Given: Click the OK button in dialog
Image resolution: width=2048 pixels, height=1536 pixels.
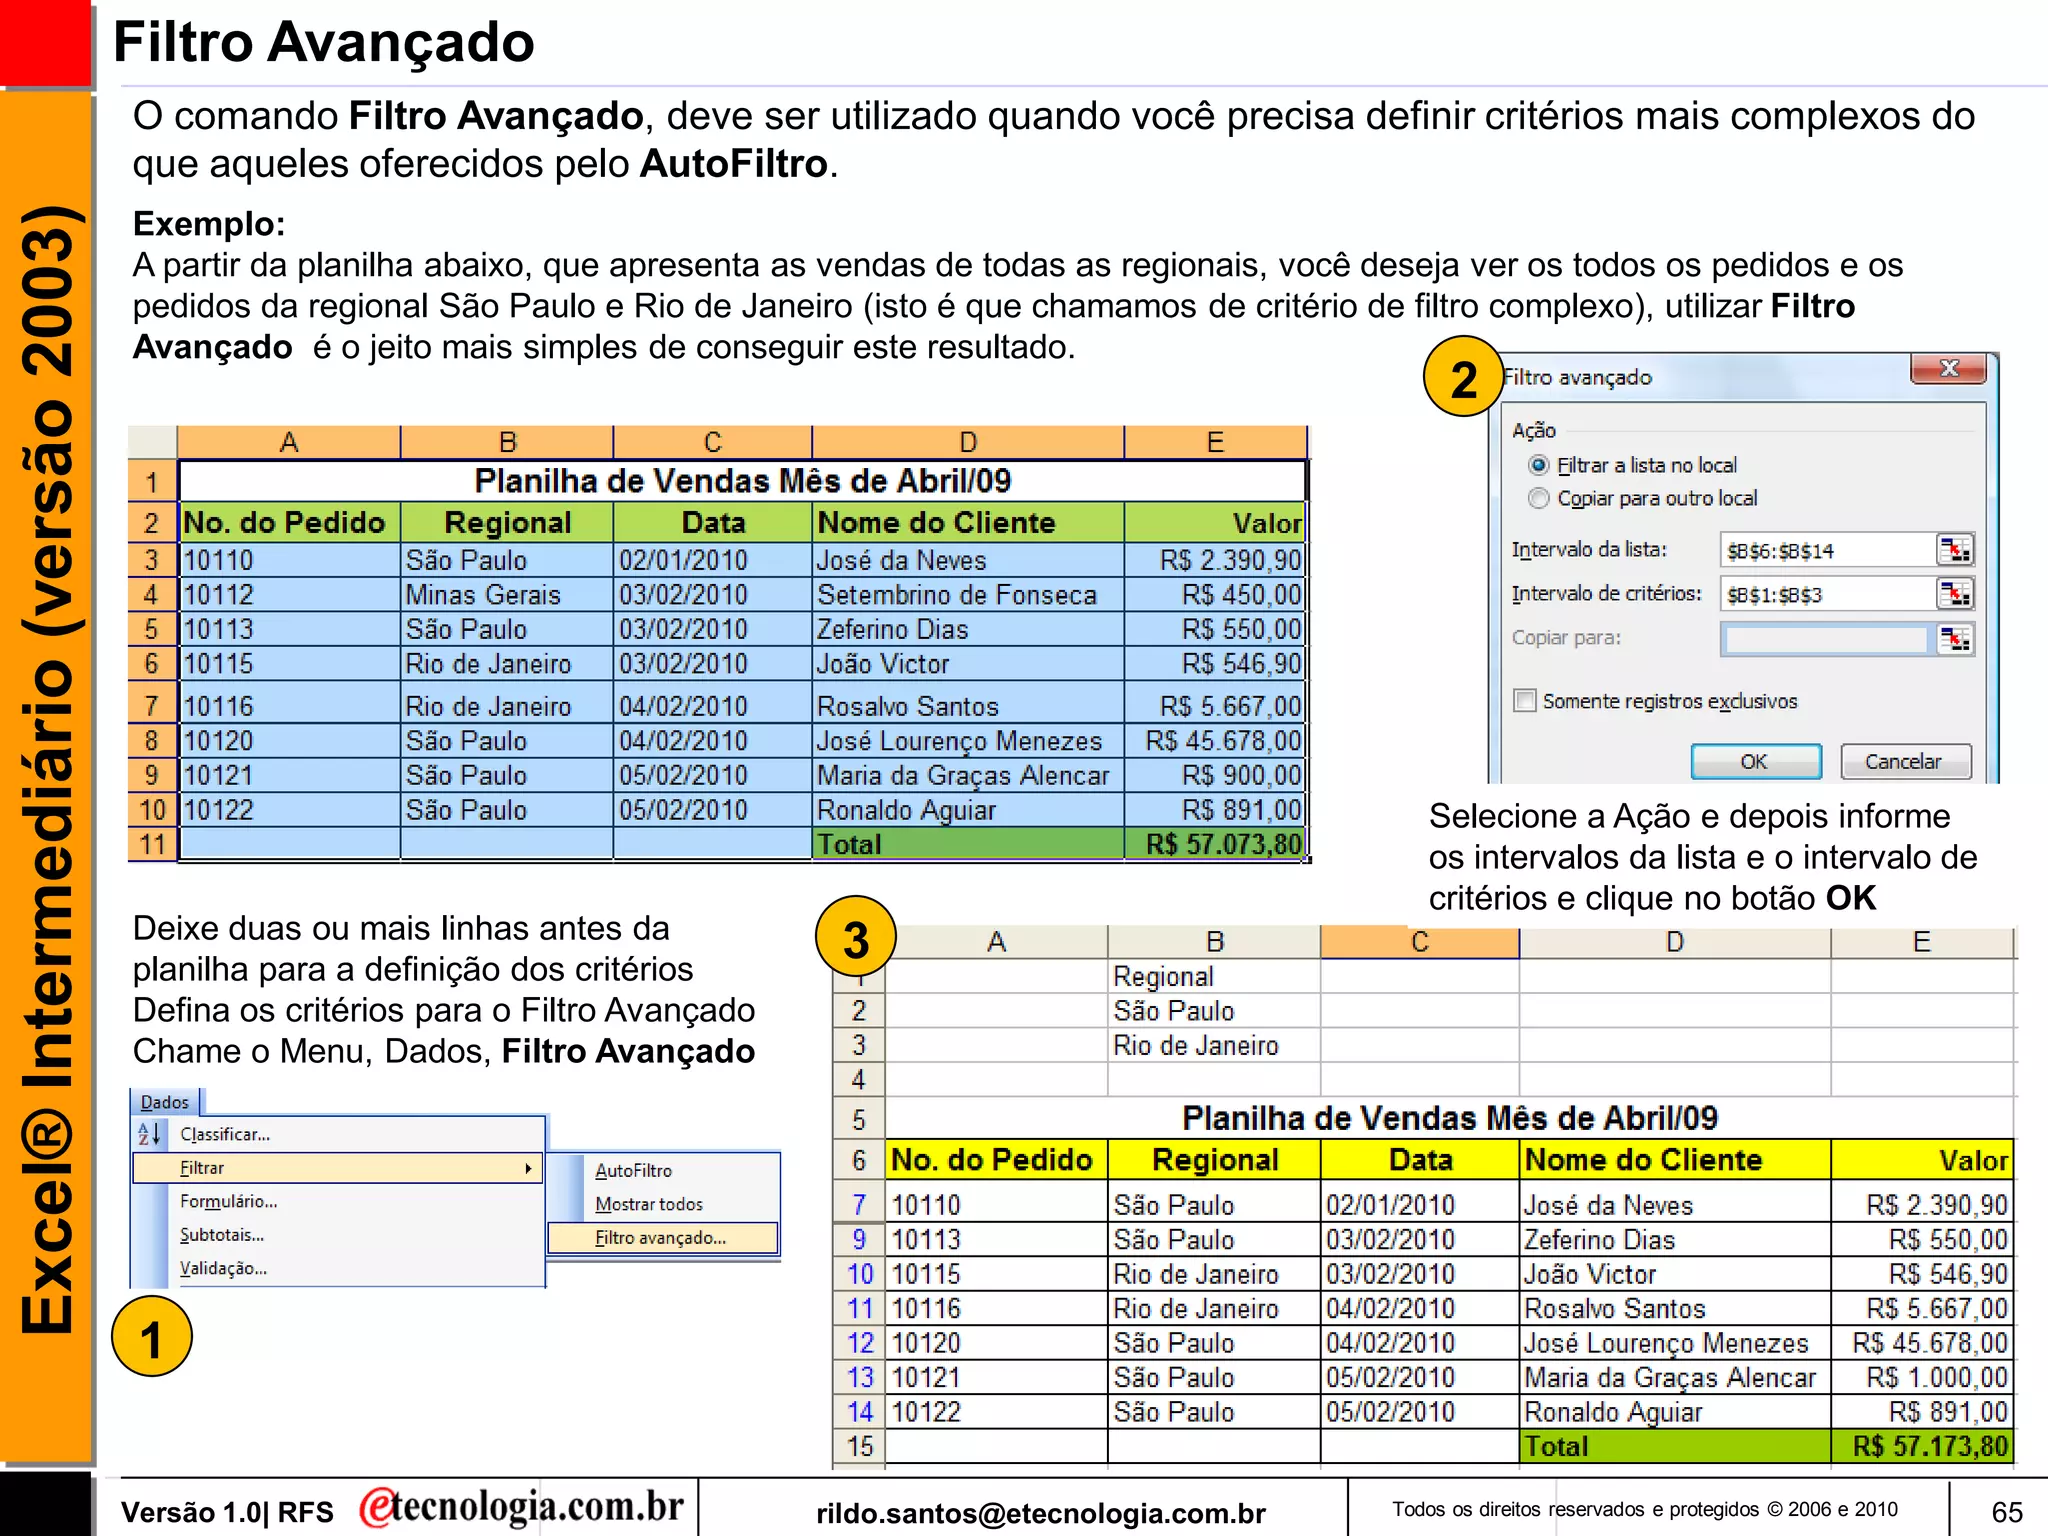Looking at the screenshot, I should click(1755, 761).
